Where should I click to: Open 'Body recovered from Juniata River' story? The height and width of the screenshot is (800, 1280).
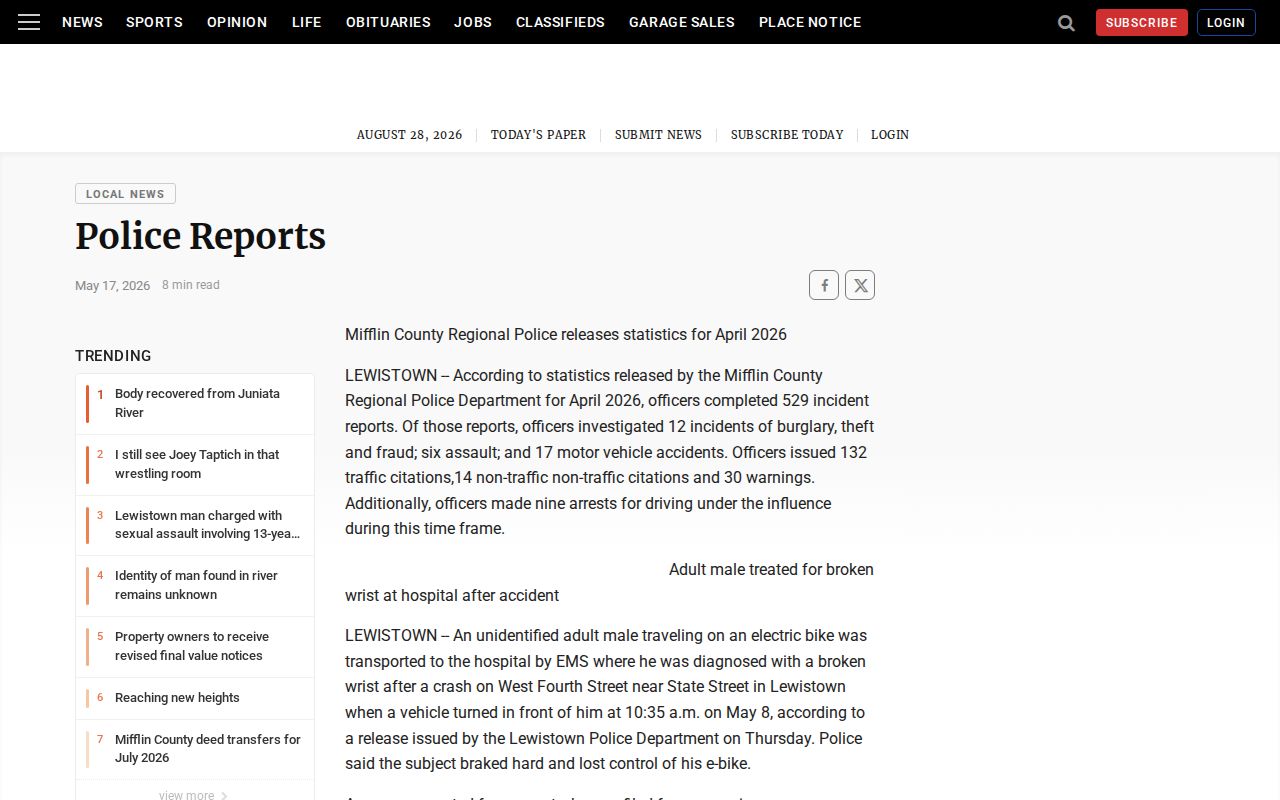pyautogui.click(x=197, y=403)
